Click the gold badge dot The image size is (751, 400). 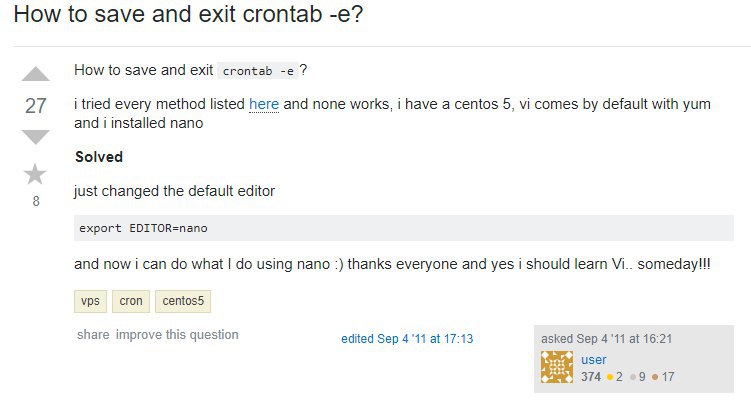[x=609, y=377]
